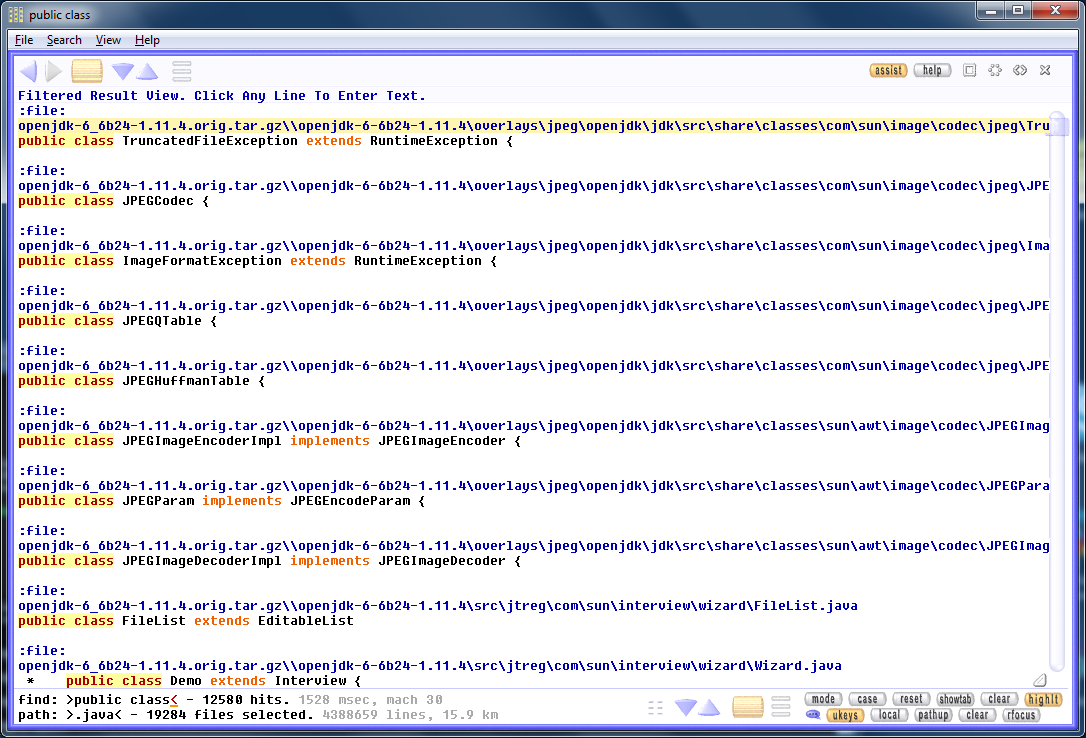1086x738 pixels.
Task: Click the angle brackets icon at top right
Action: [1020, 70]
